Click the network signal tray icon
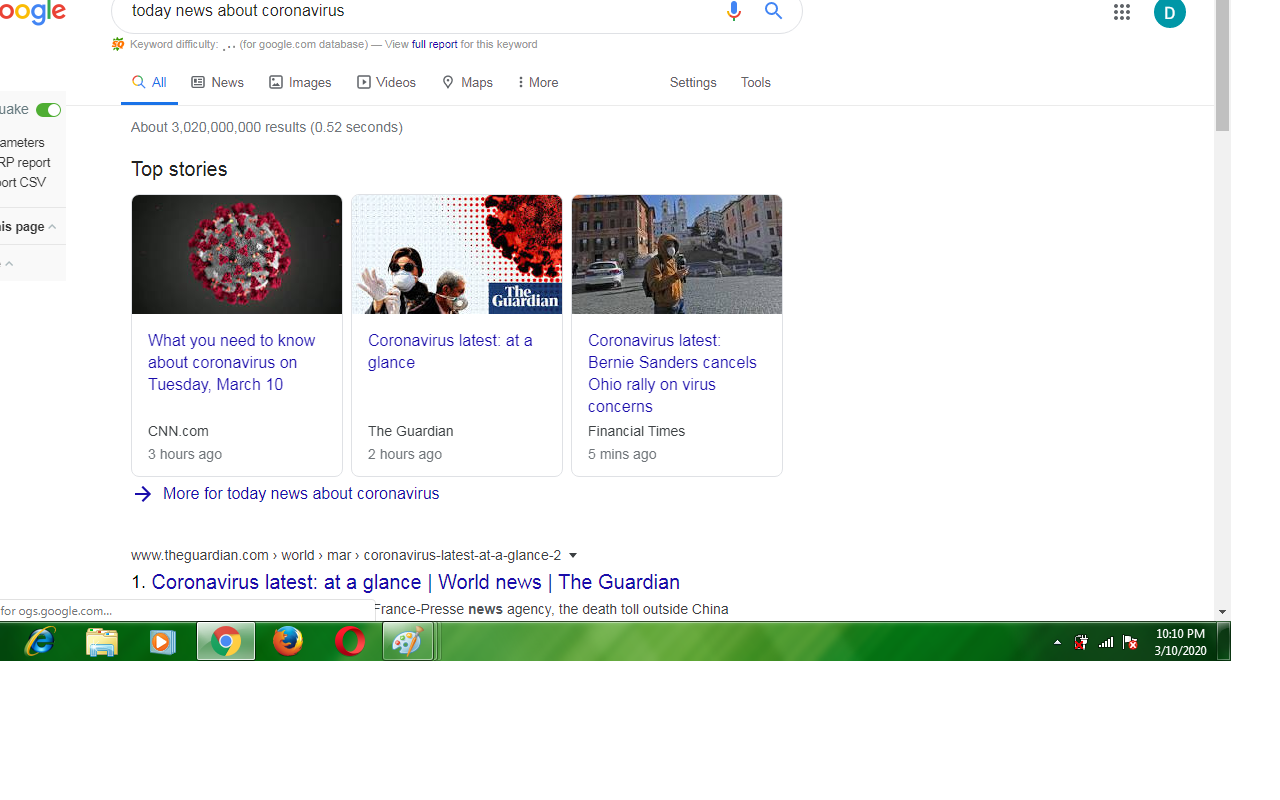The height and width of the screenshot is (800, 1280). pos(1106,643)
